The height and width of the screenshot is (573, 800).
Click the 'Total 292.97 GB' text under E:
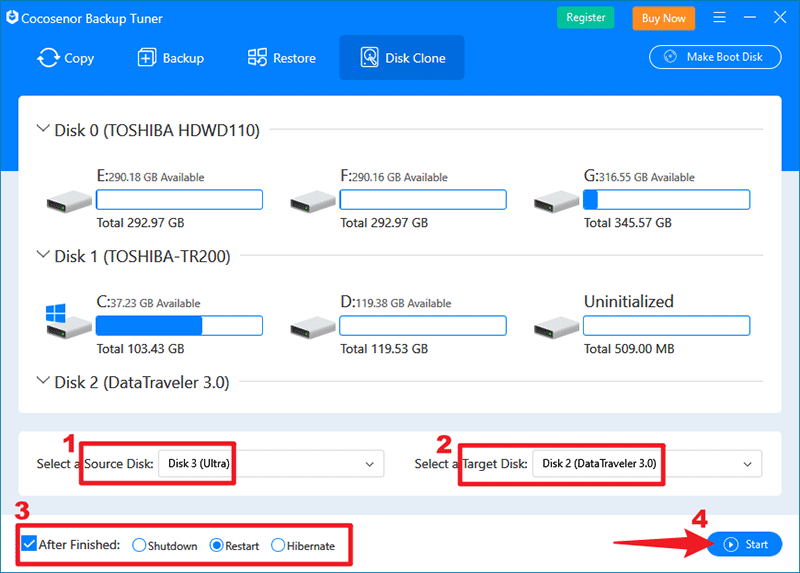(140, 223)
